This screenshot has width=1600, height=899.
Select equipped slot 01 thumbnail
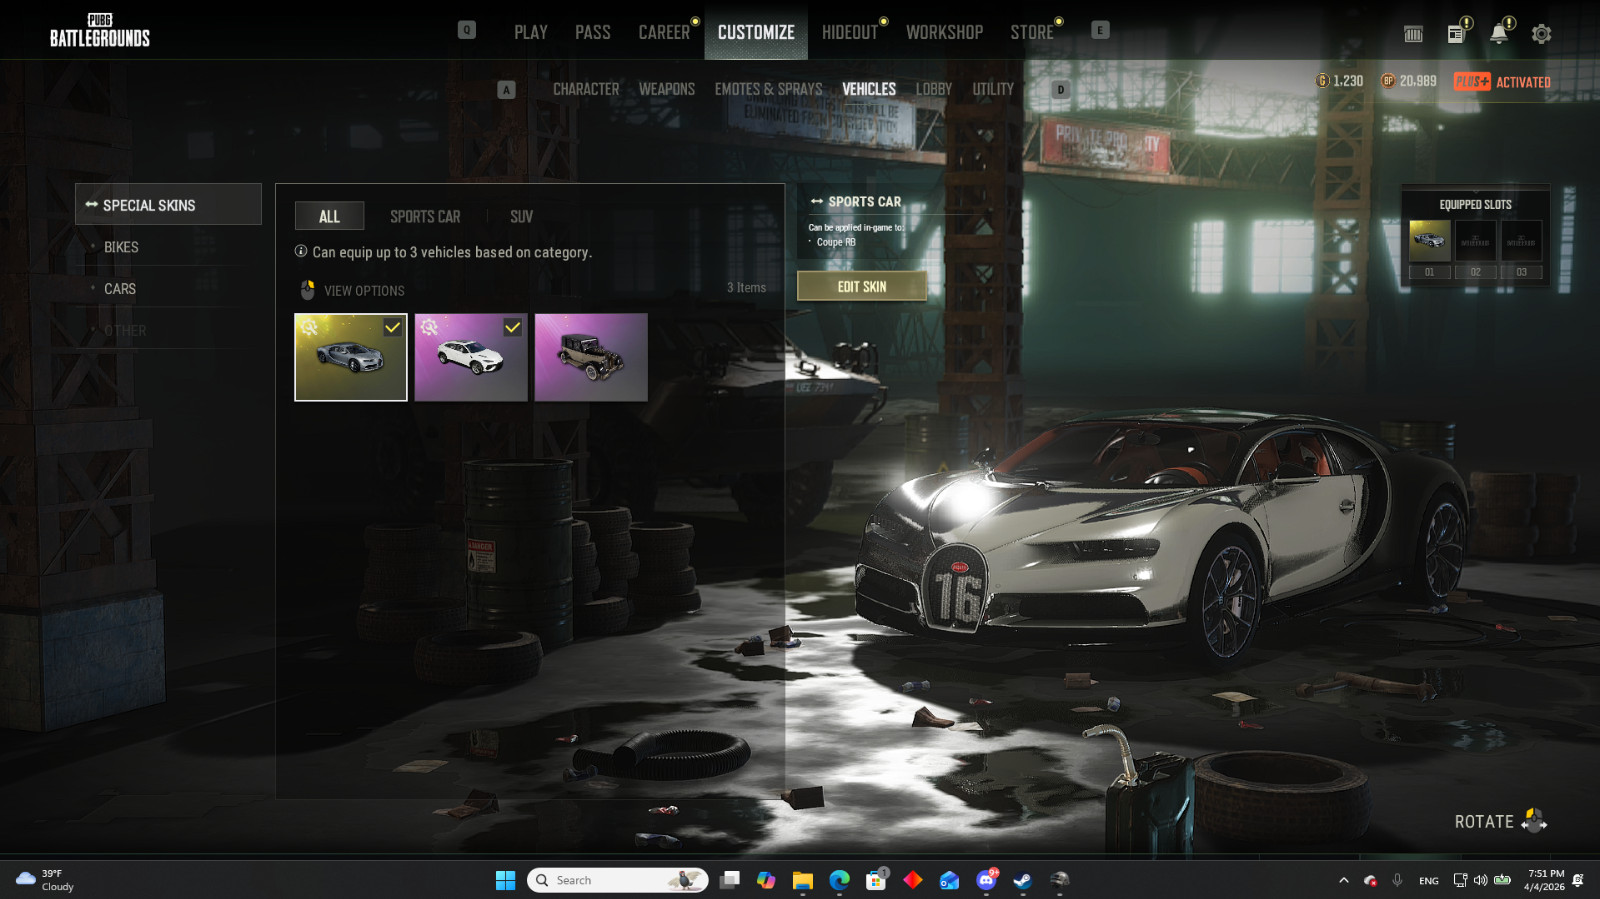[1429, 241]
